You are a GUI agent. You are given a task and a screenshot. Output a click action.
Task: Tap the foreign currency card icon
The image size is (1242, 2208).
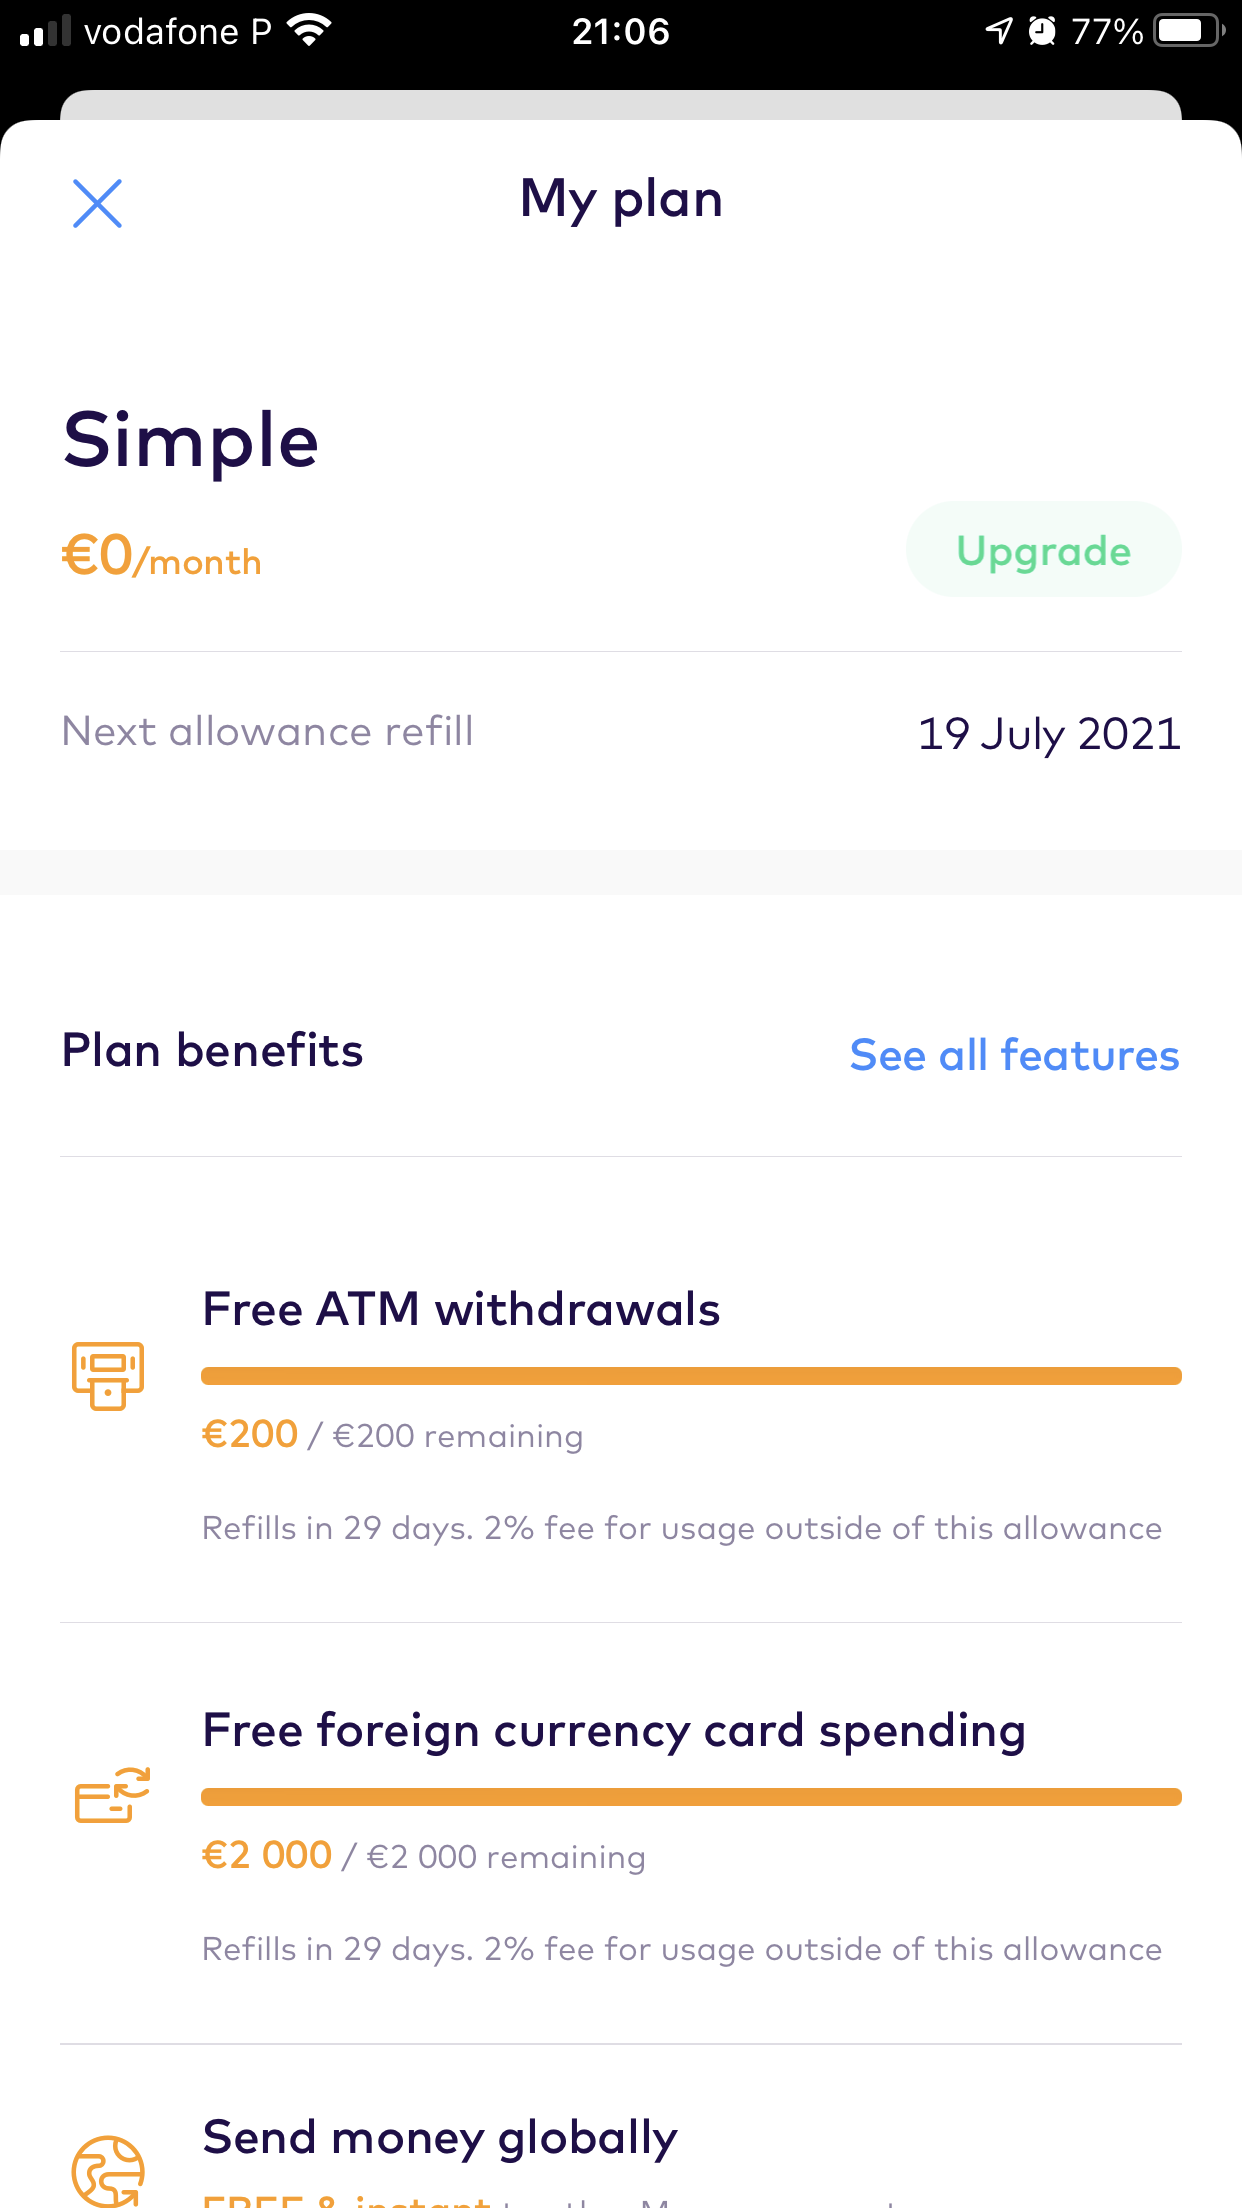tap(111, 1795)
